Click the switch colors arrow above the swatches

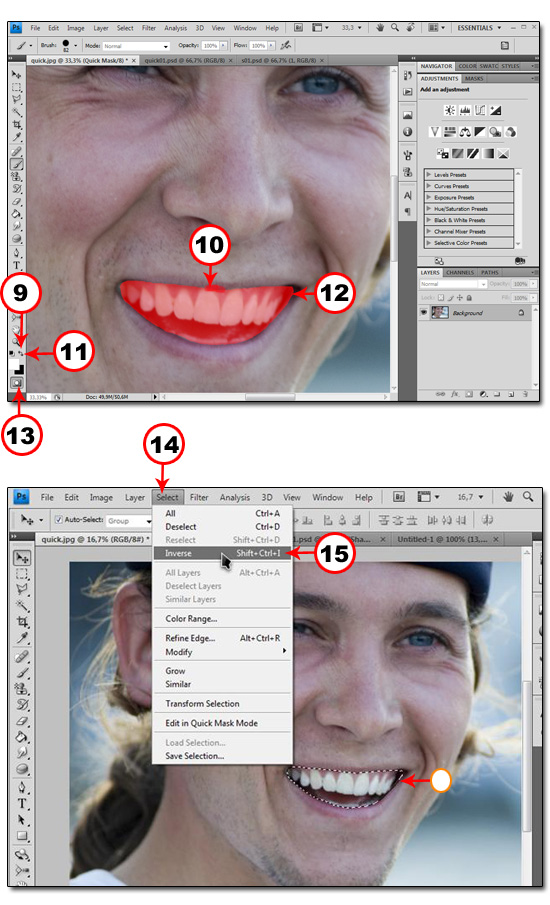[x=21, y=353]
